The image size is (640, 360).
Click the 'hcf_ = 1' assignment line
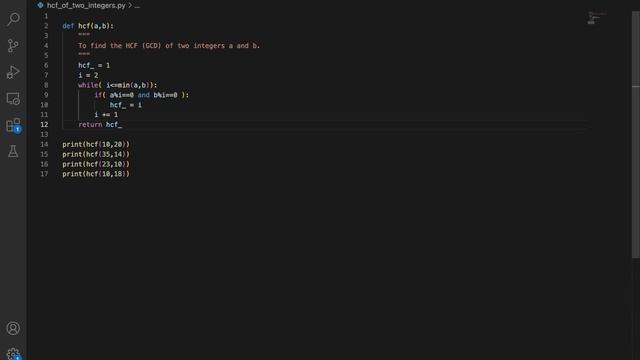(94, 65)
